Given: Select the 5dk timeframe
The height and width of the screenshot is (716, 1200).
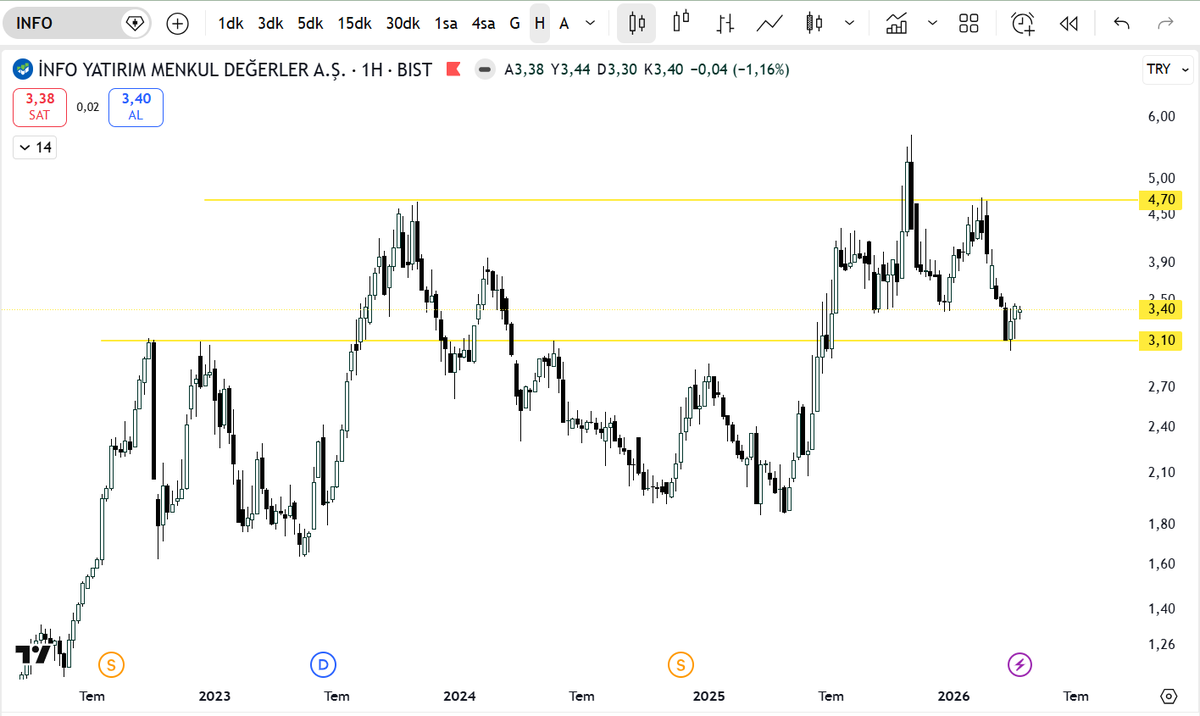Looking at the screenshot, I should [310, 23].
